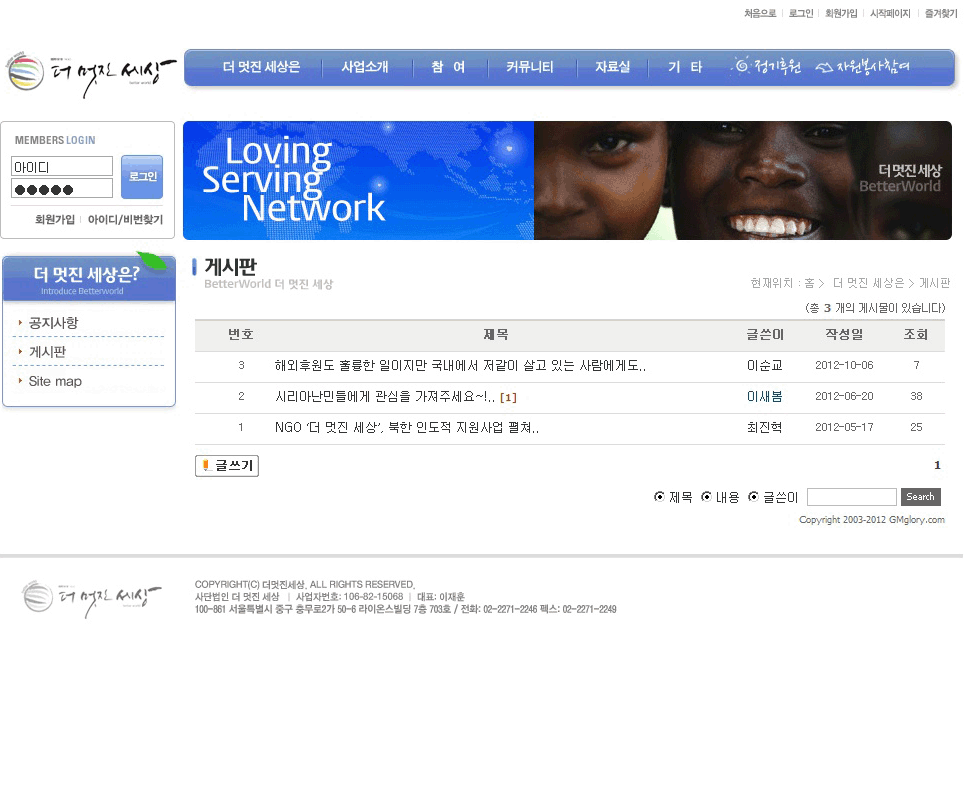Open the 더 멋진 세상은 nav menu
The image size is (980, 796).
261,67
